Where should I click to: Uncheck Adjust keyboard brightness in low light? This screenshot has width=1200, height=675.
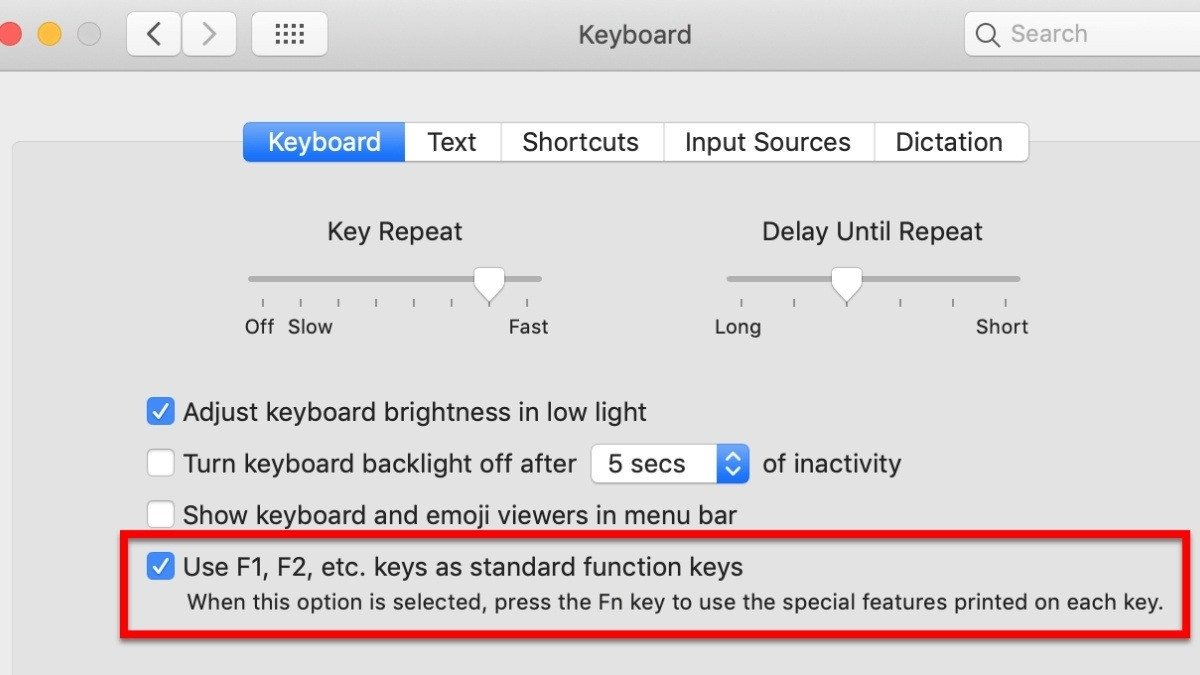(161, 411)
